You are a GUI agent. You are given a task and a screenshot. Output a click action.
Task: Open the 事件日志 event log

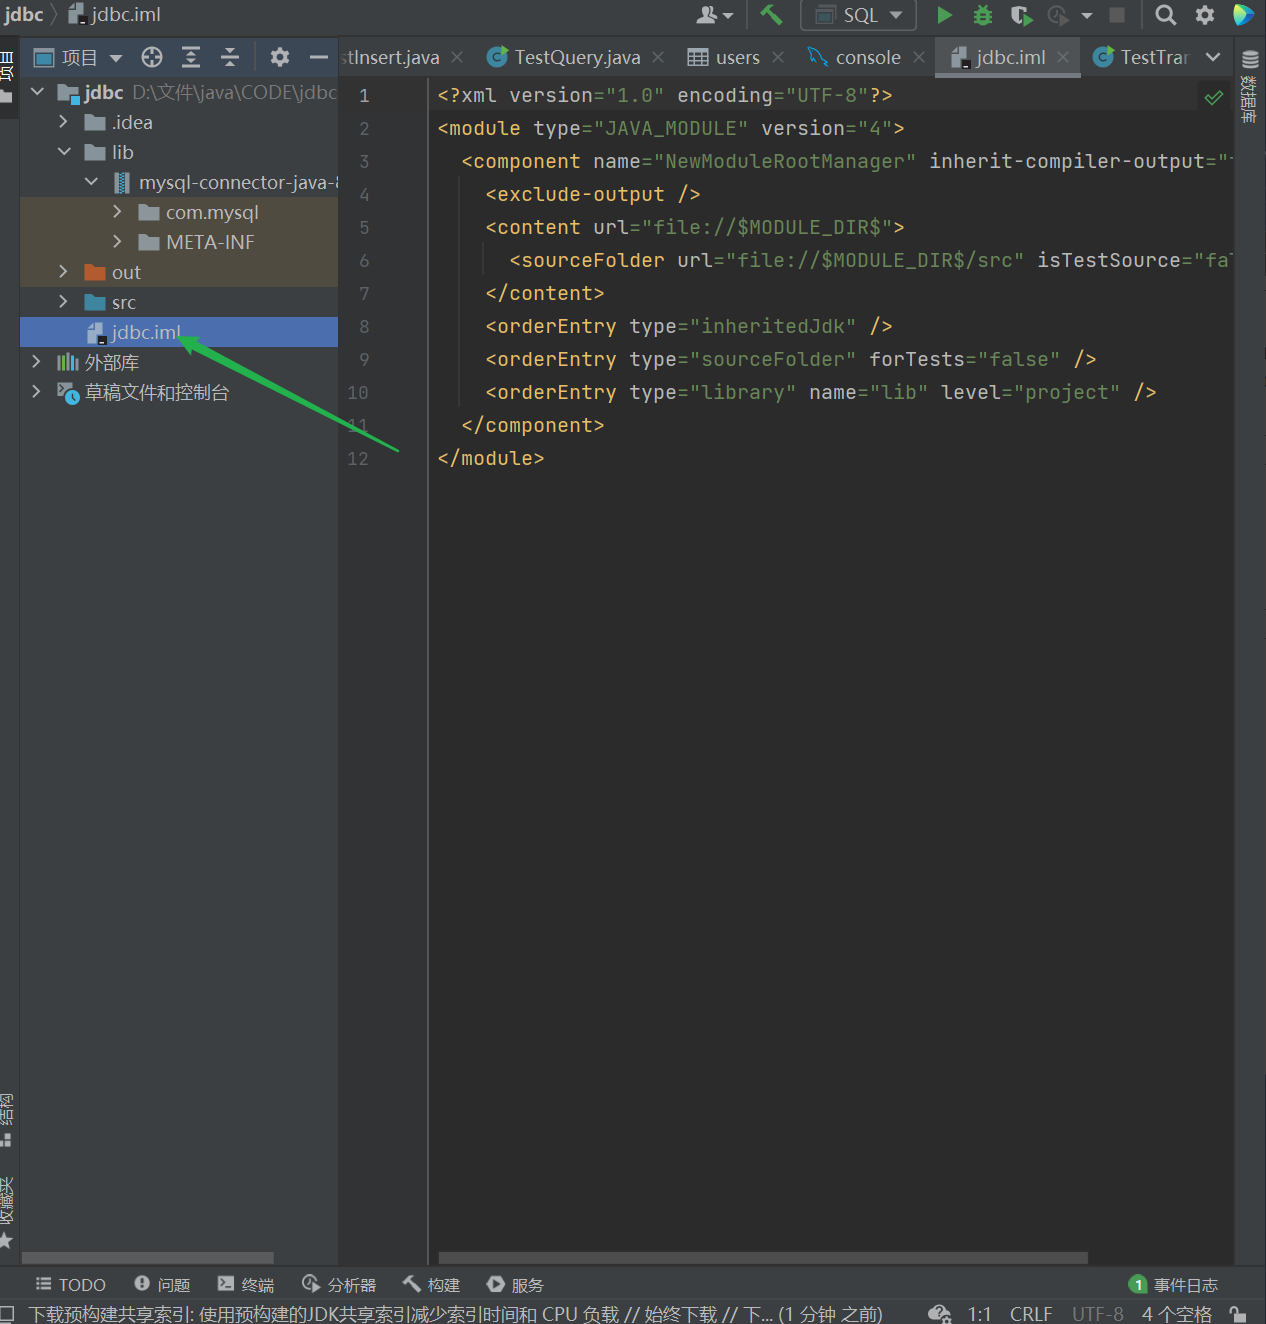pos(1173,1285)
